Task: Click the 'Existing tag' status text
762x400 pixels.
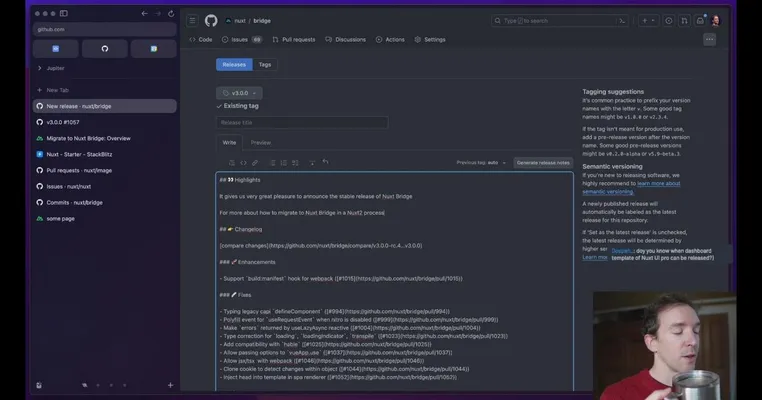Action: point(241,106)
